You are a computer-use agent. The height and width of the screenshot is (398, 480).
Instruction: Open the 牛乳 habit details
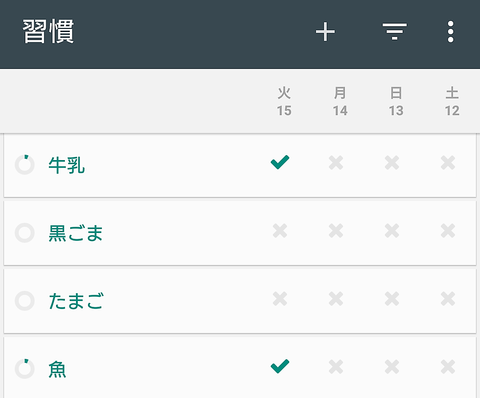pyautogui.click(x=67, y=165)
